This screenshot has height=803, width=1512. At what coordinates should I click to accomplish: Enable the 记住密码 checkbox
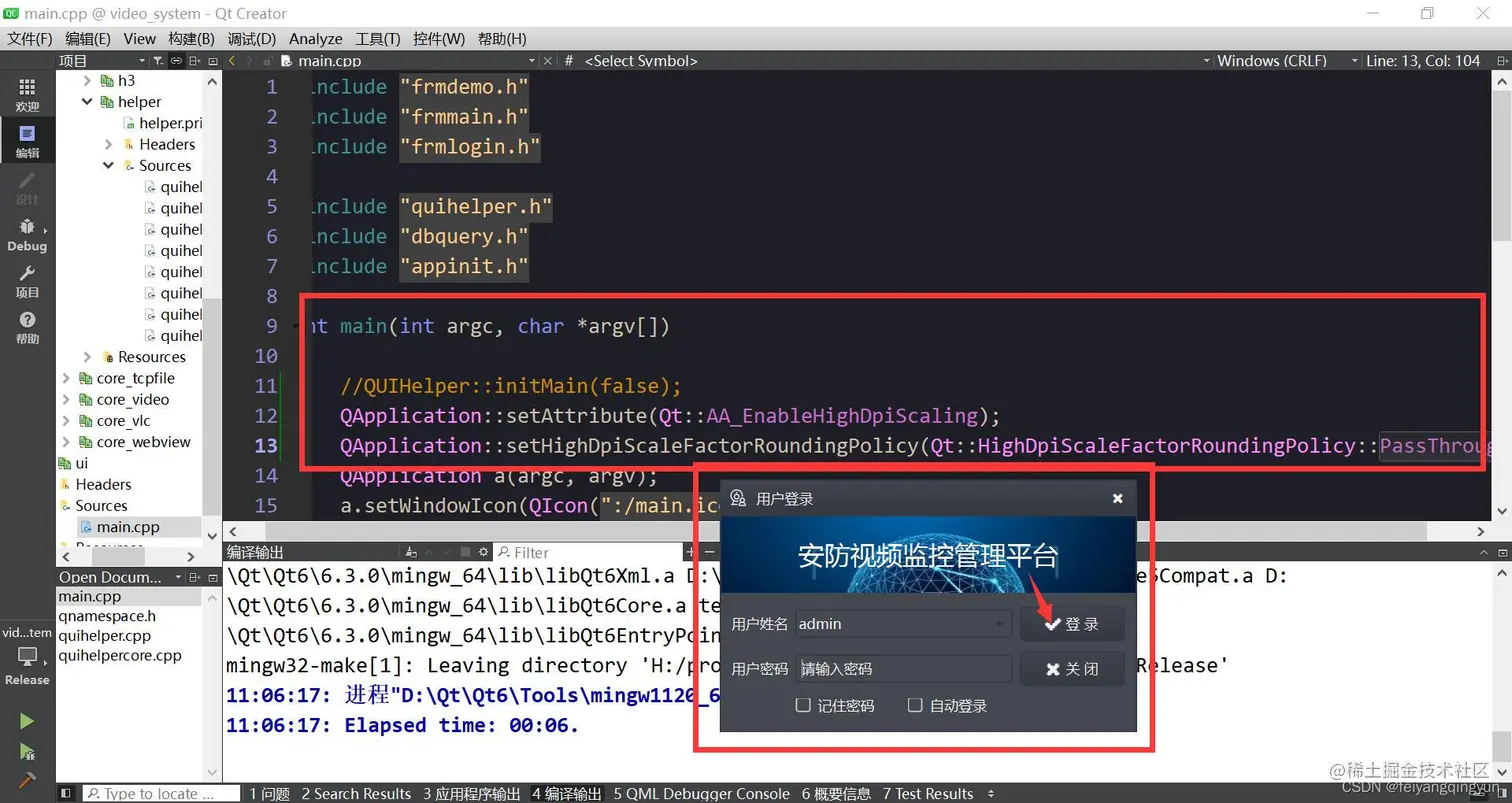click(x=803, y=705)
